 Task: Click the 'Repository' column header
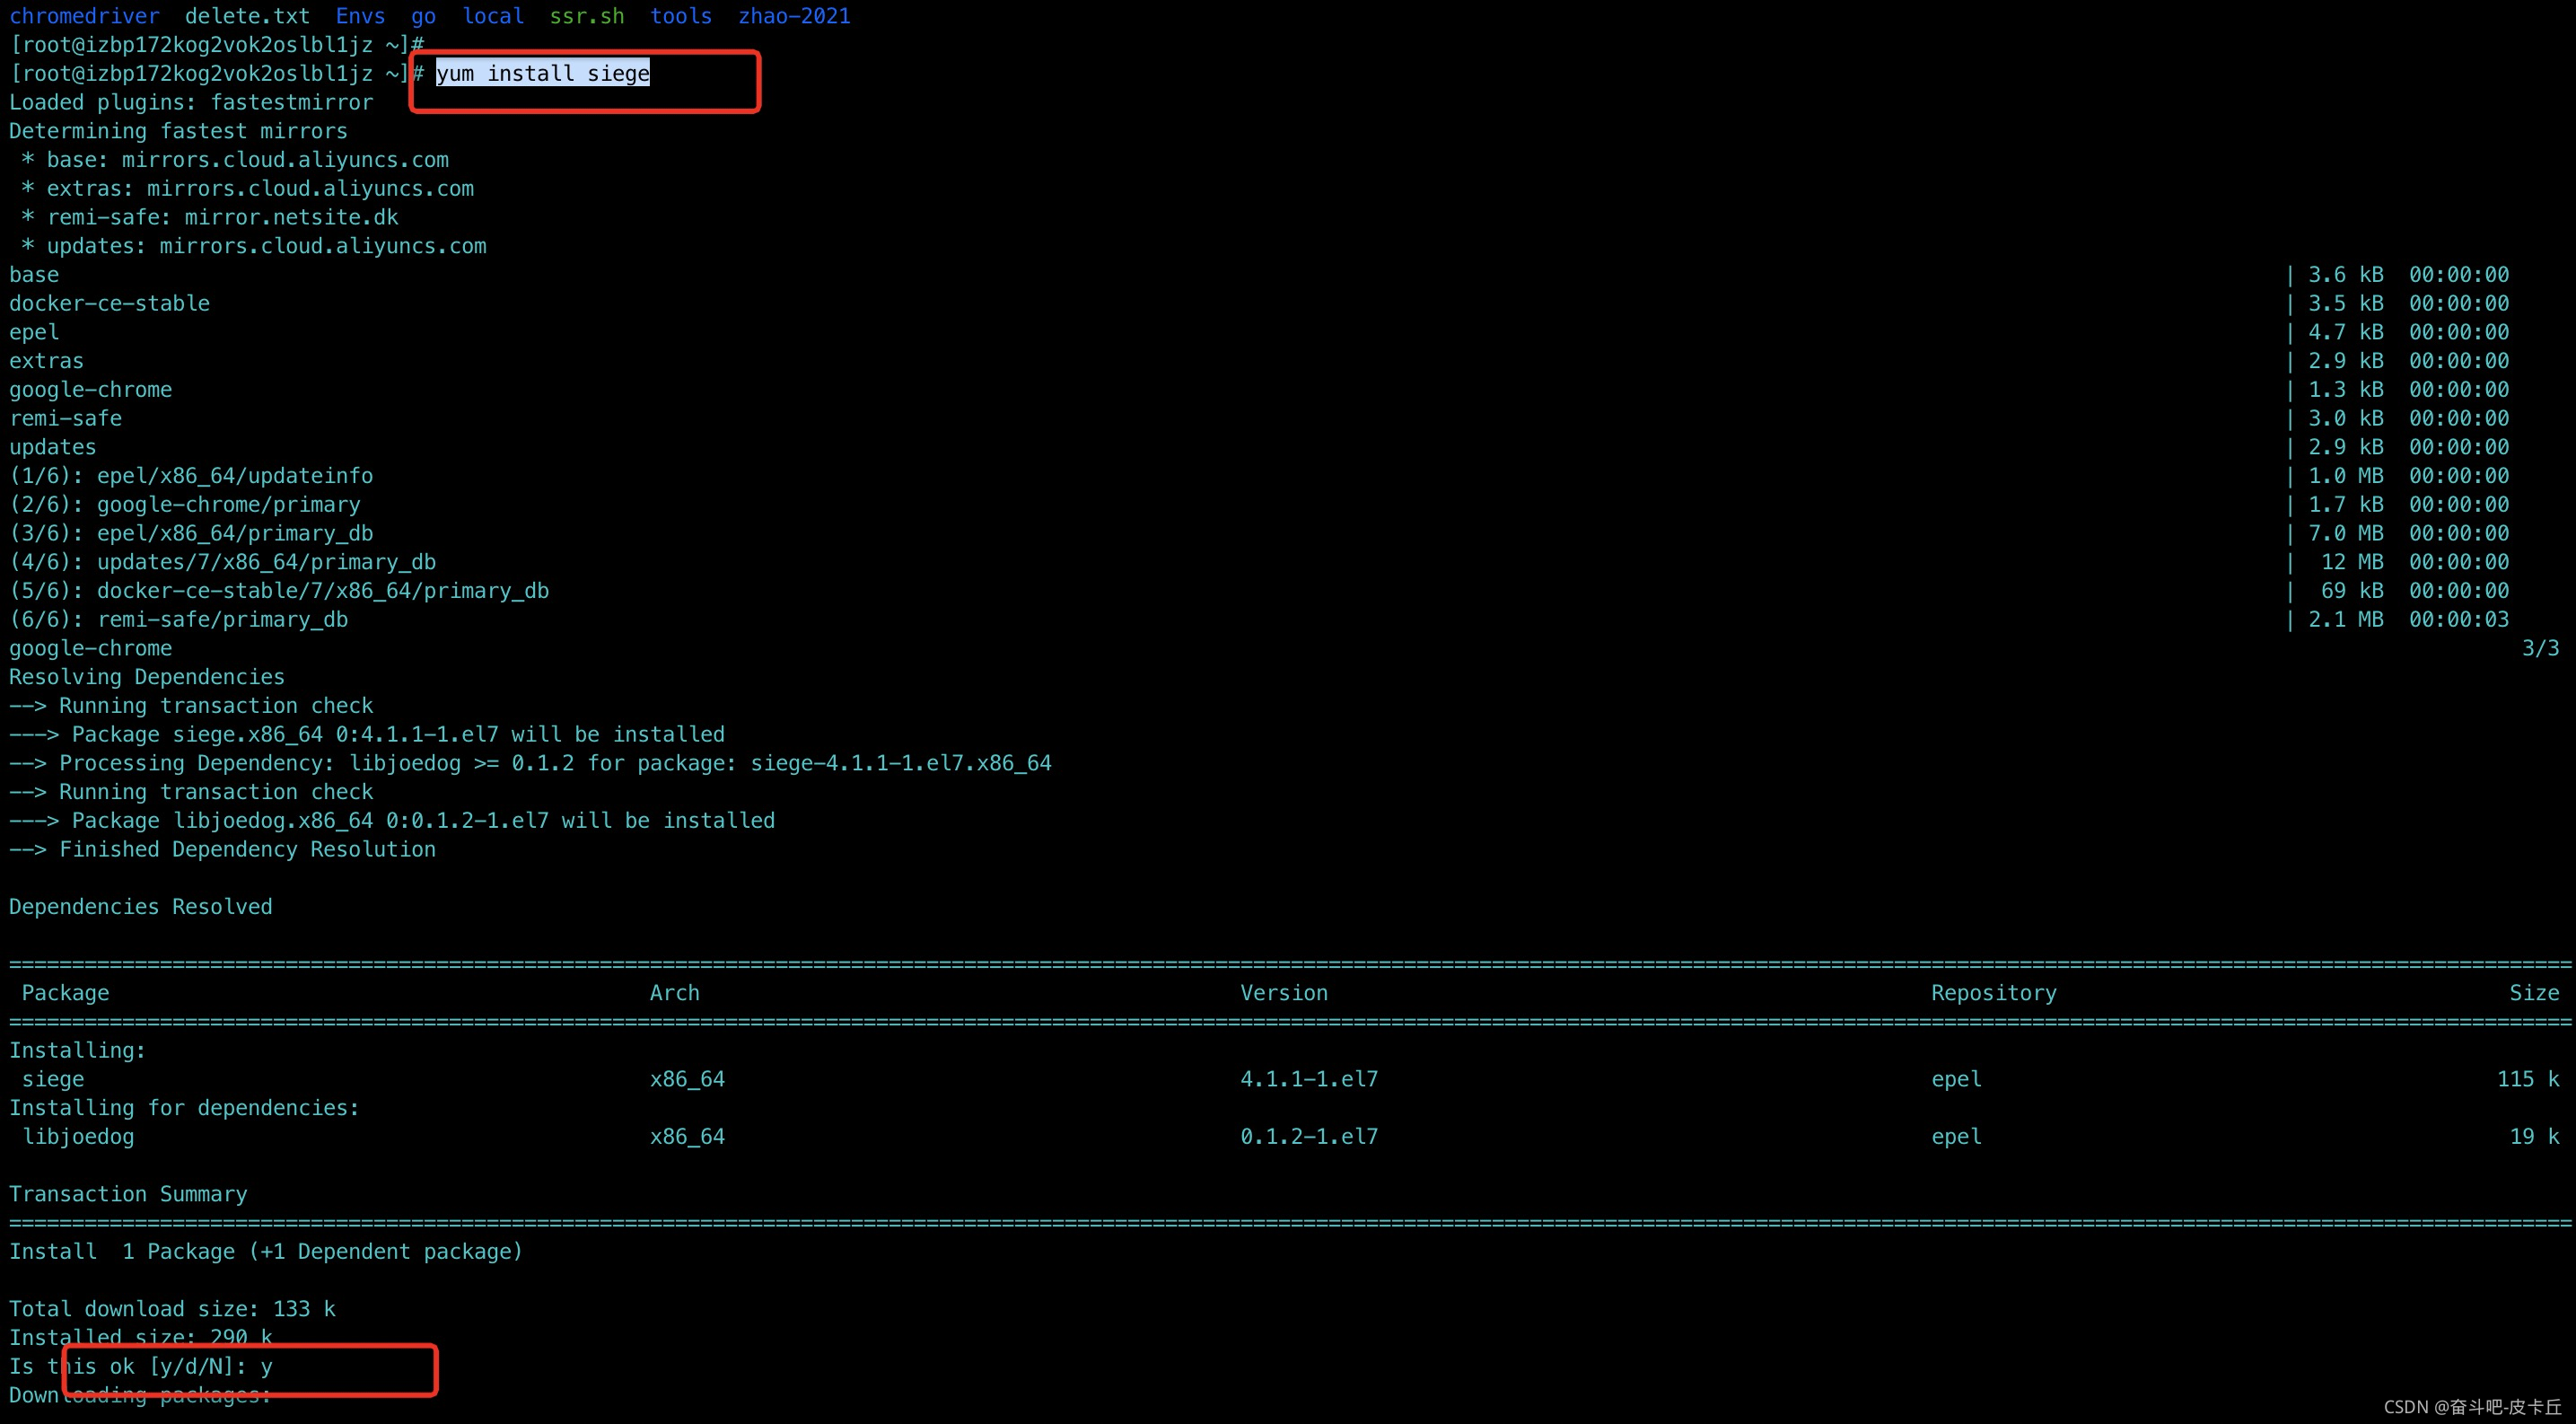click(x=1993, y=993)
